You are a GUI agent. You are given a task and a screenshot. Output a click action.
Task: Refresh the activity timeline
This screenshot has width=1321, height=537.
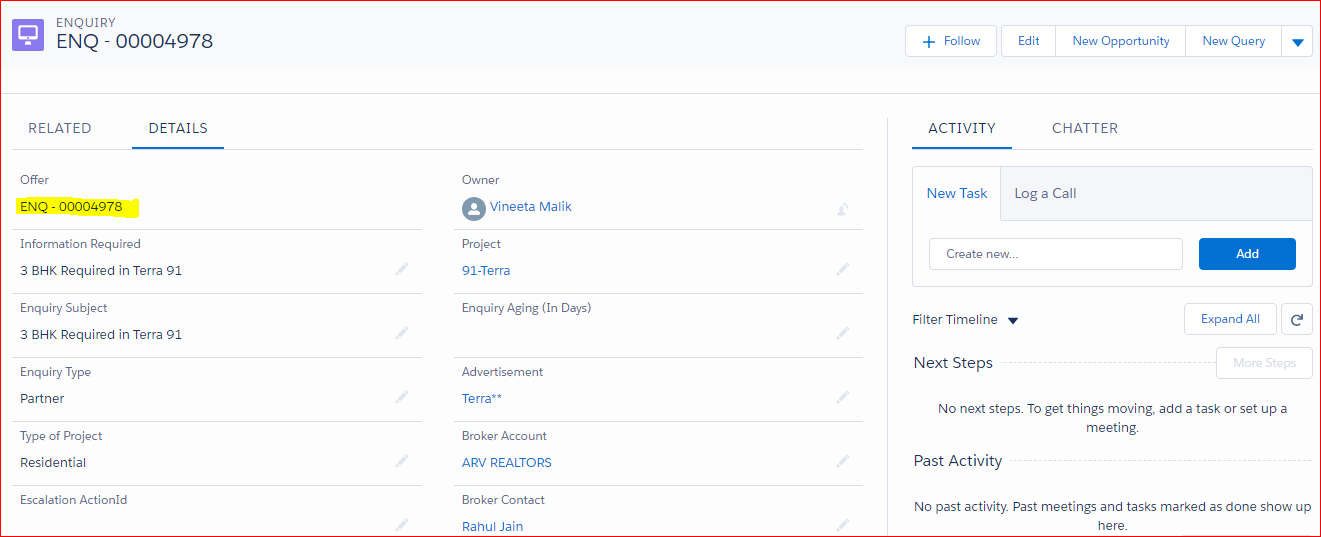[1296, 320]
